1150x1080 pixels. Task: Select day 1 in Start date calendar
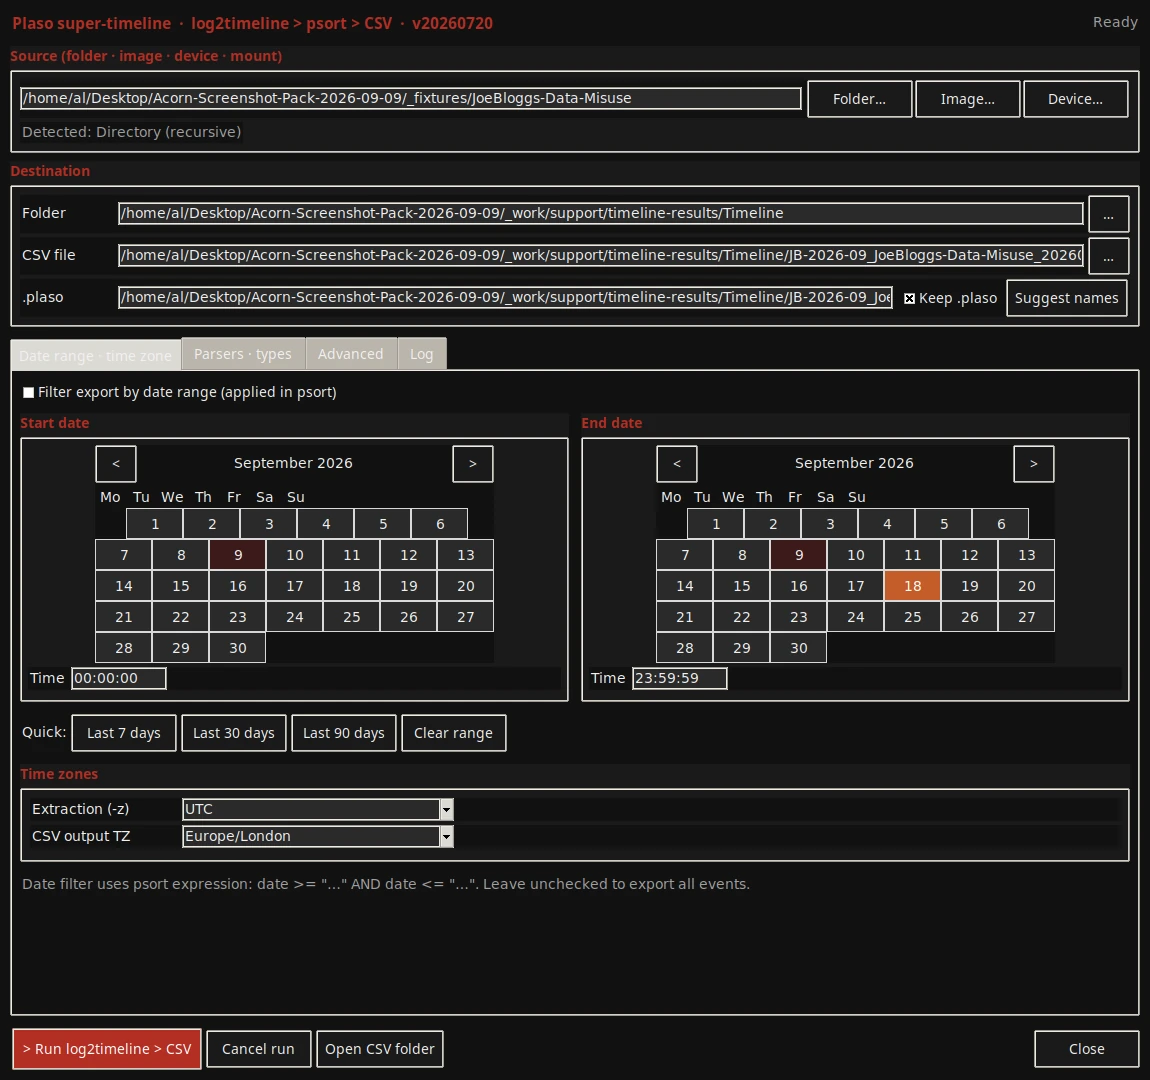(155, 524)
